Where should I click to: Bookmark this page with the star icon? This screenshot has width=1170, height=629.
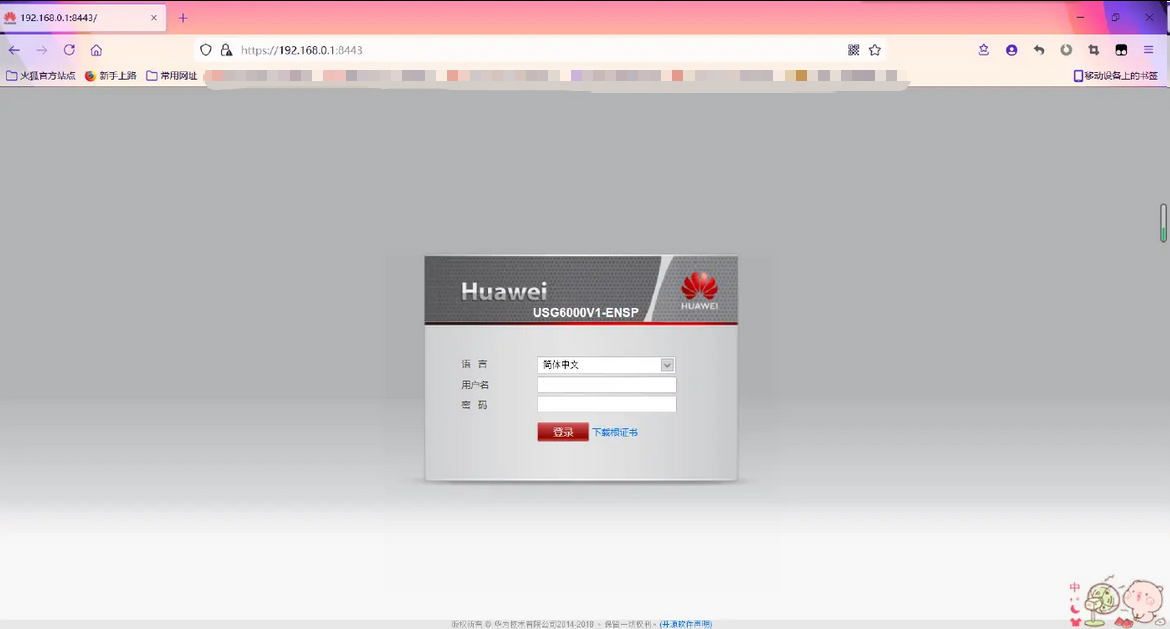pos(875,50)
